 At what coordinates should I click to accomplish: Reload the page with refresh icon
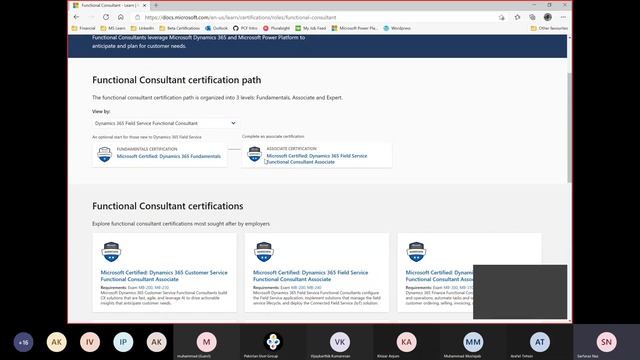pos(106,17)
